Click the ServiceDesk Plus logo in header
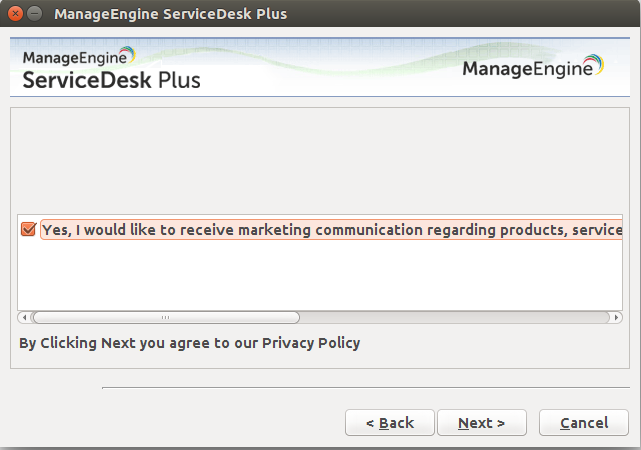 coord(110,68)
